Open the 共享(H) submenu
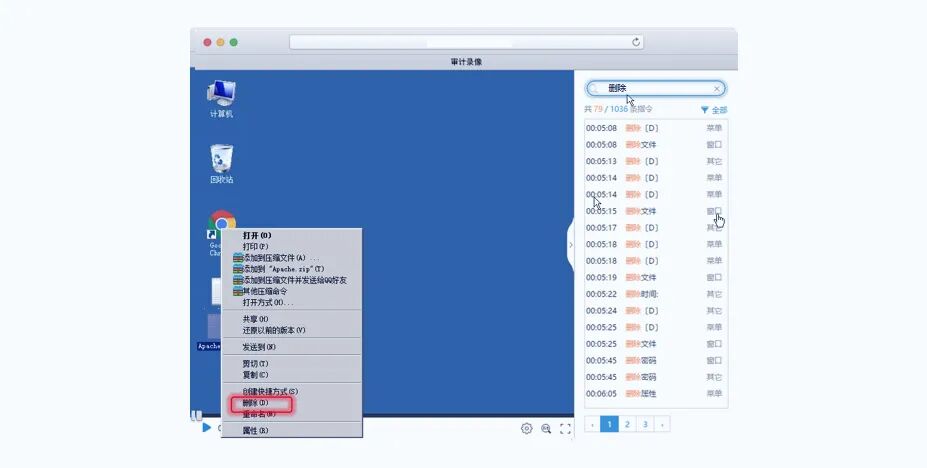This screenshot has width=927, height=468. pos(291,319)
